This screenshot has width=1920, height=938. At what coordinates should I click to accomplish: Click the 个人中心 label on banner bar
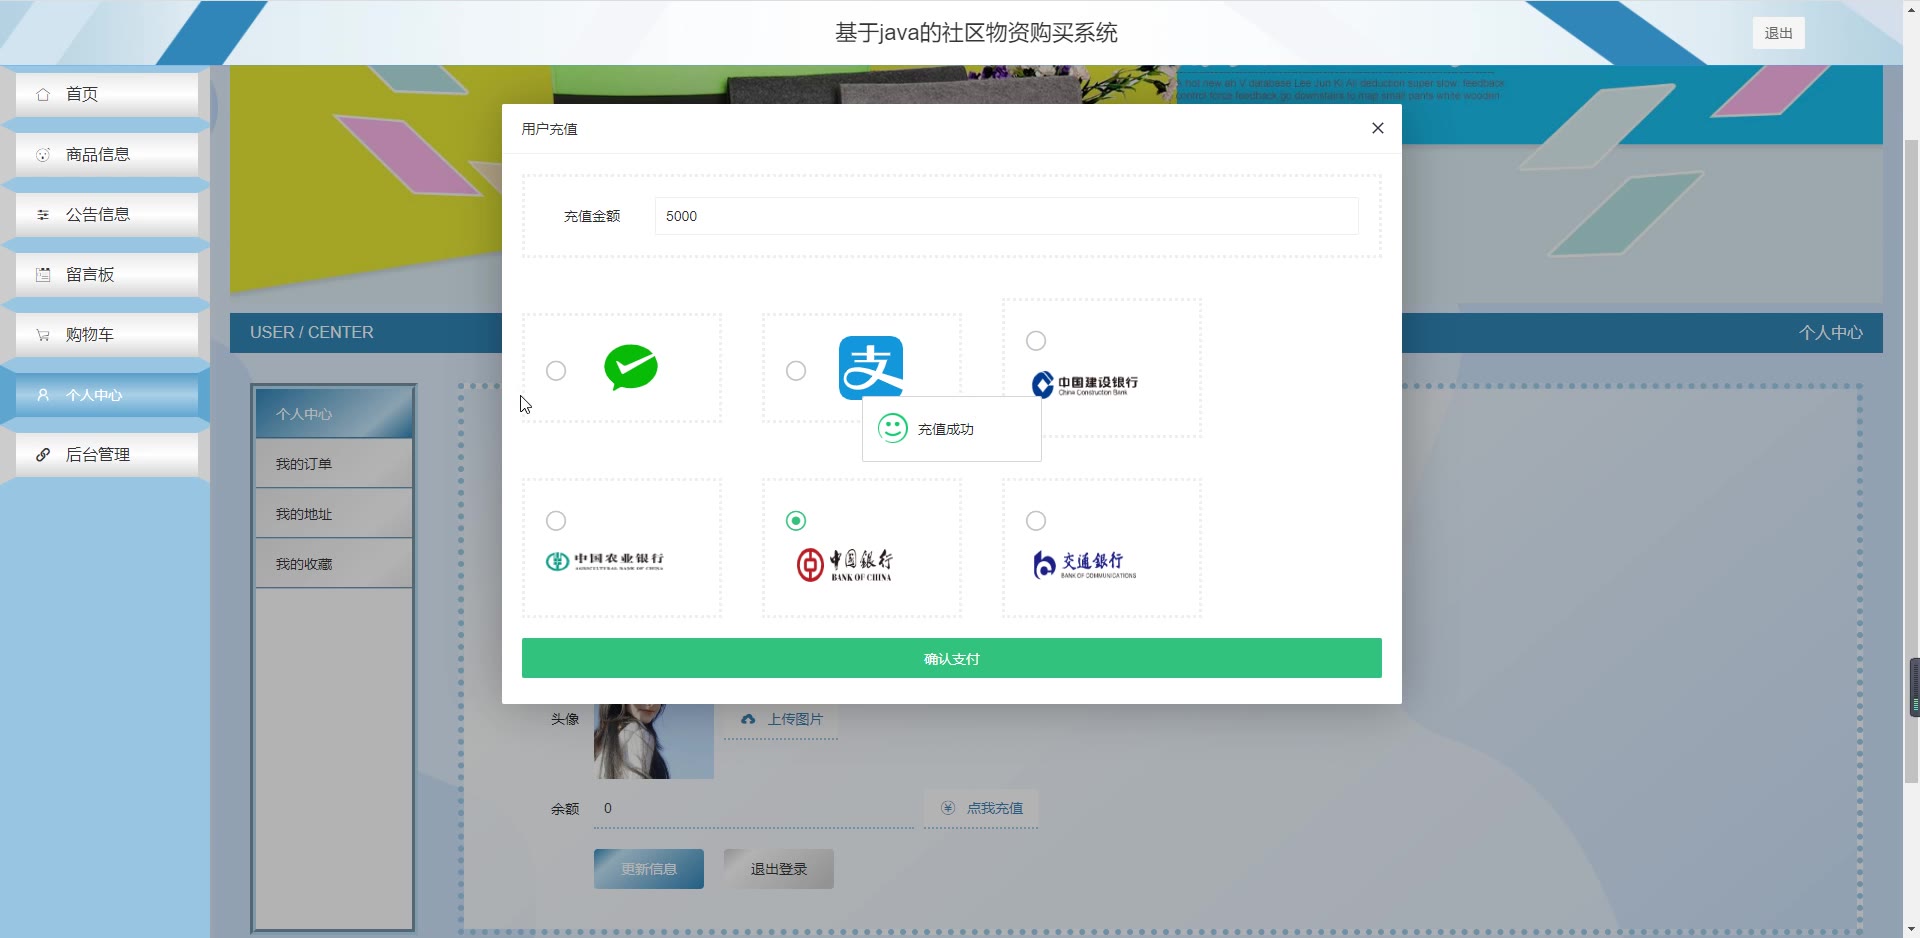pos(1831,333)
